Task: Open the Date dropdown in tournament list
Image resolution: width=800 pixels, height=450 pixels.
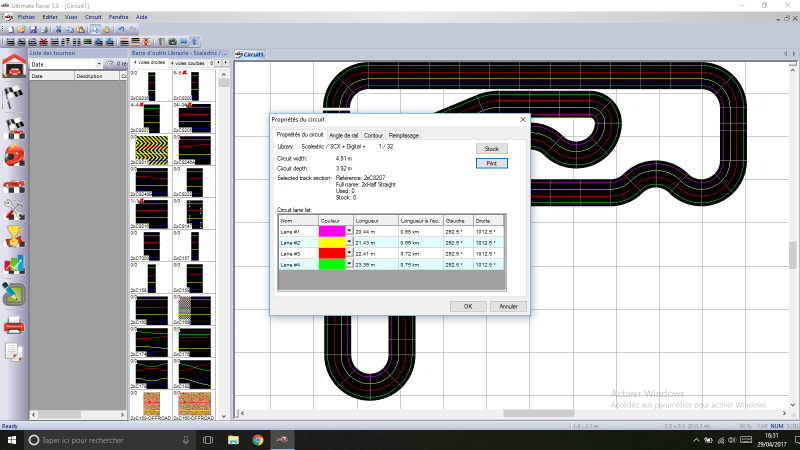Action: click(97, 64)
